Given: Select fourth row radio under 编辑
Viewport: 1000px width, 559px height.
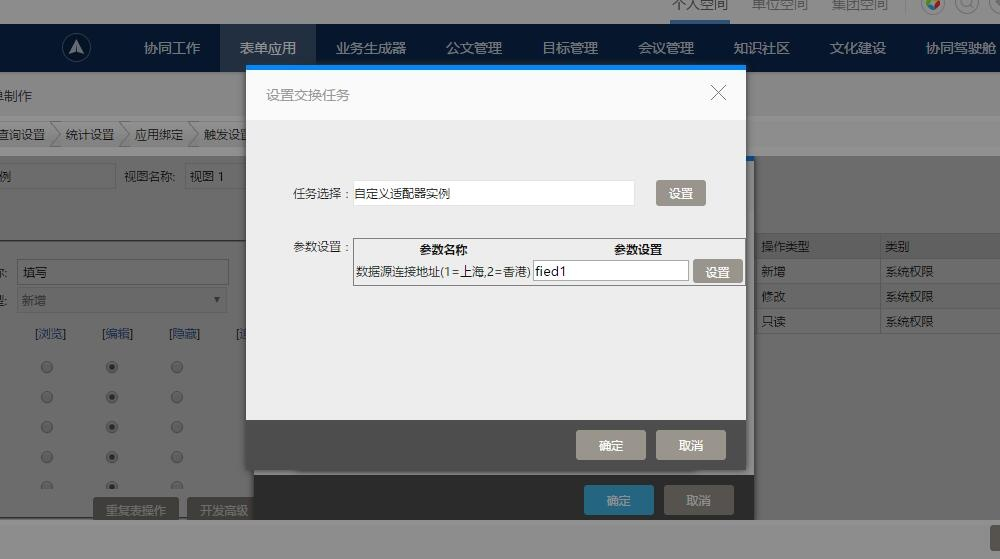Looking at the screenshot, I should [x=112, y=457].
